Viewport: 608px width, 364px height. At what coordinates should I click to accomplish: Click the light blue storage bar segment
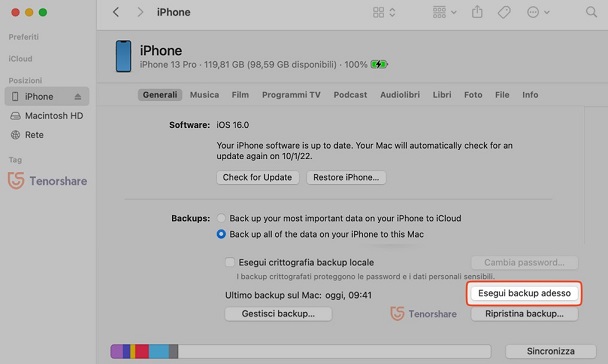(x=159, y=351)
